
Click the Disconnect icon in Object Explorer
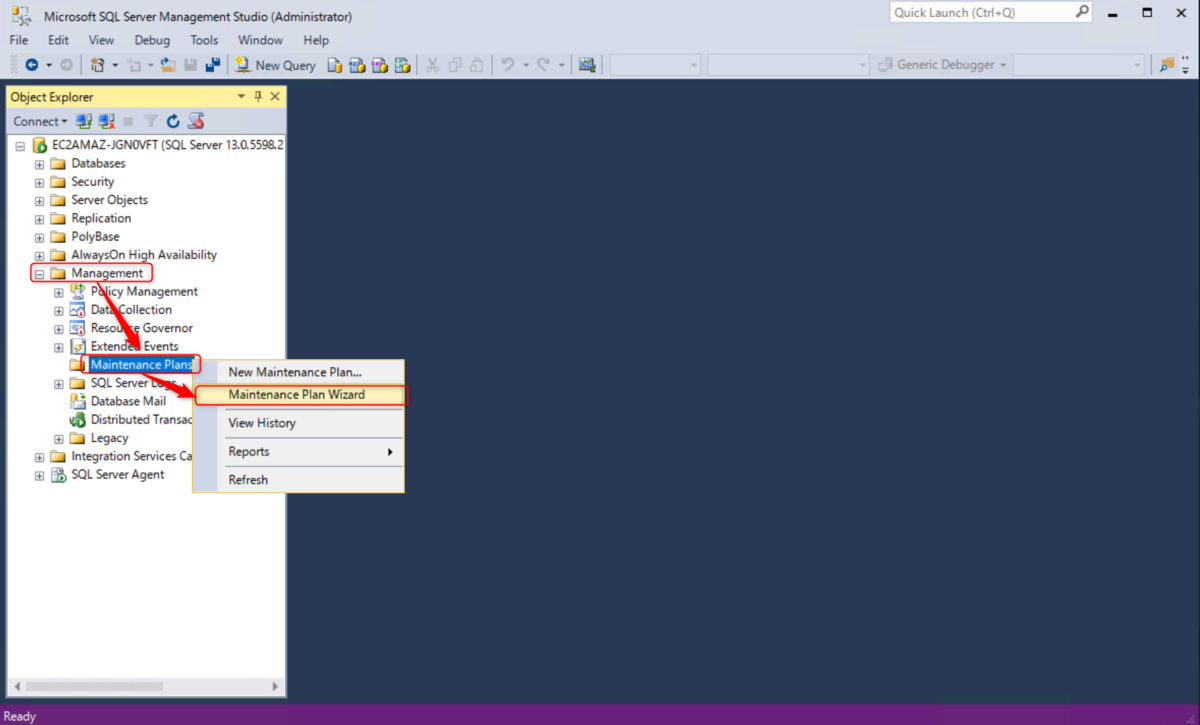106,121
